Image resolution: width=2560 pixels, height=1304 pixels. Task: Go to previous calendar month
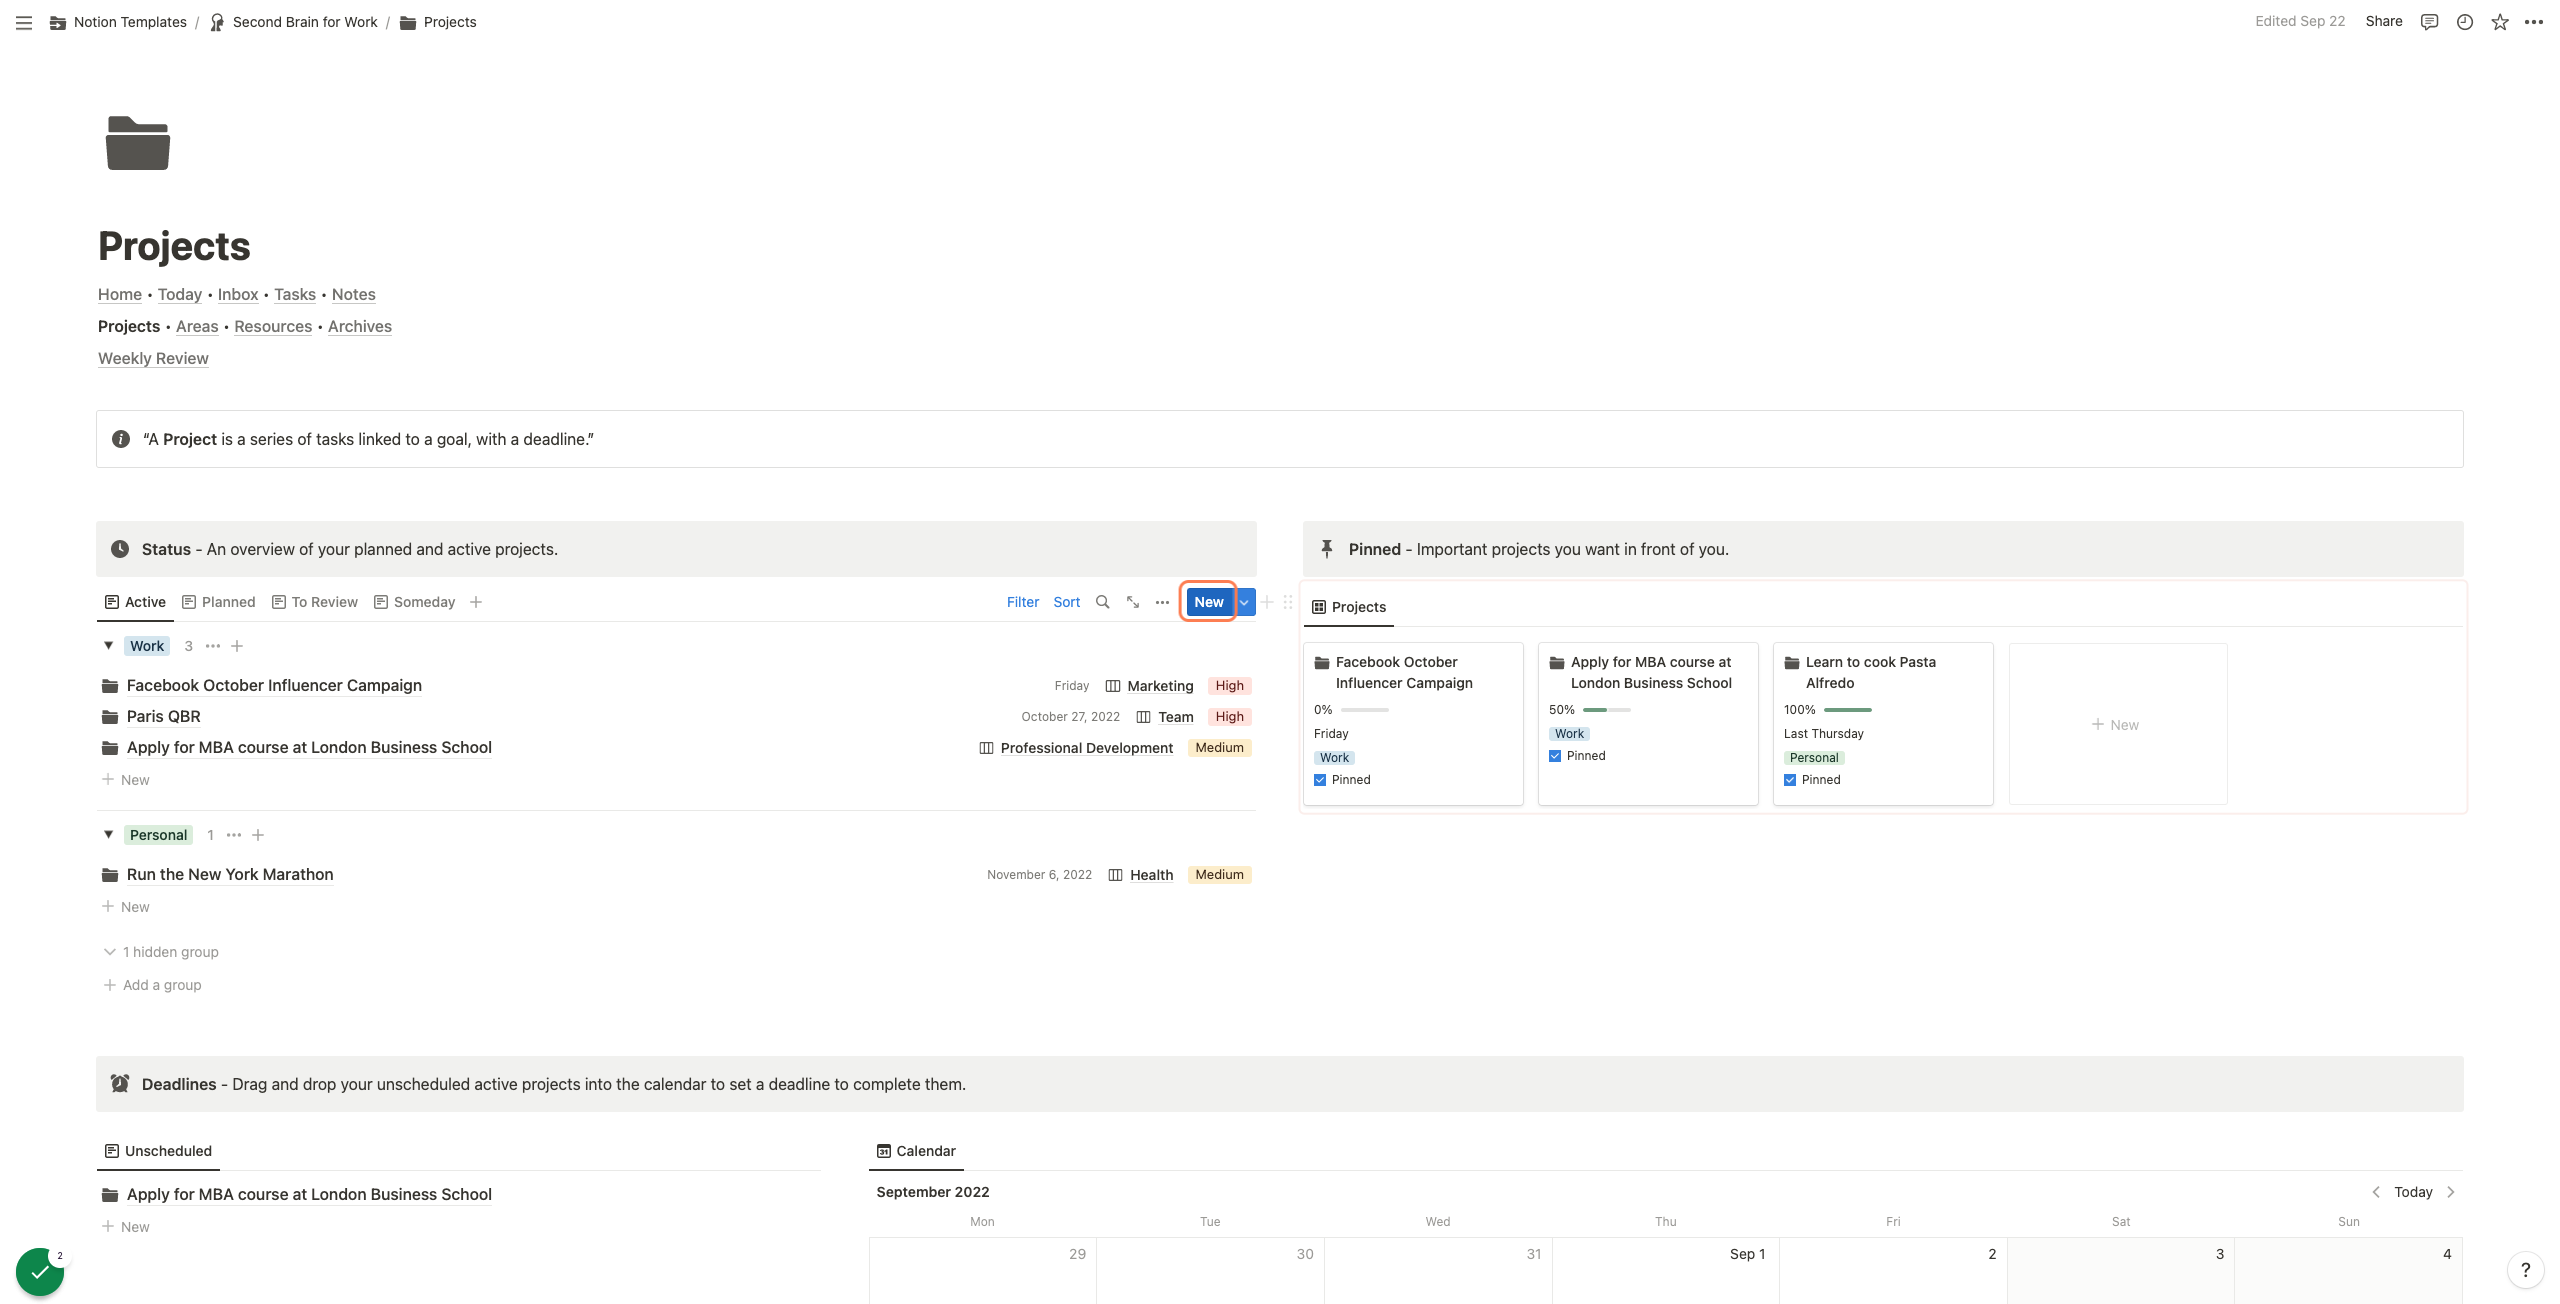2376,1192
